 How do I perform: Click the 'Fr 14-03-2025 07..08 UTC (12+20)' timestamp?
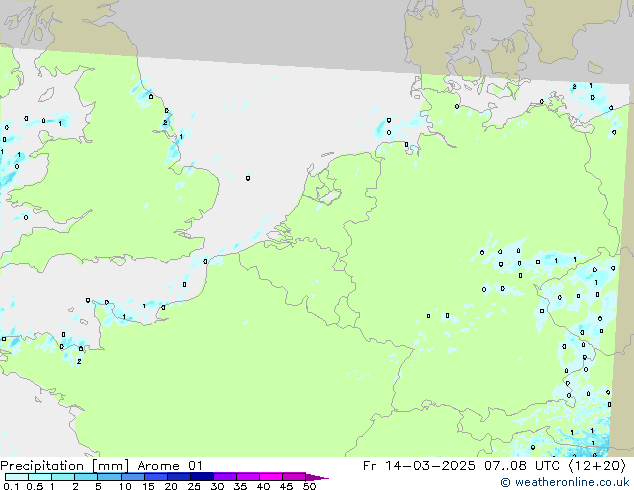coord(494,466)
